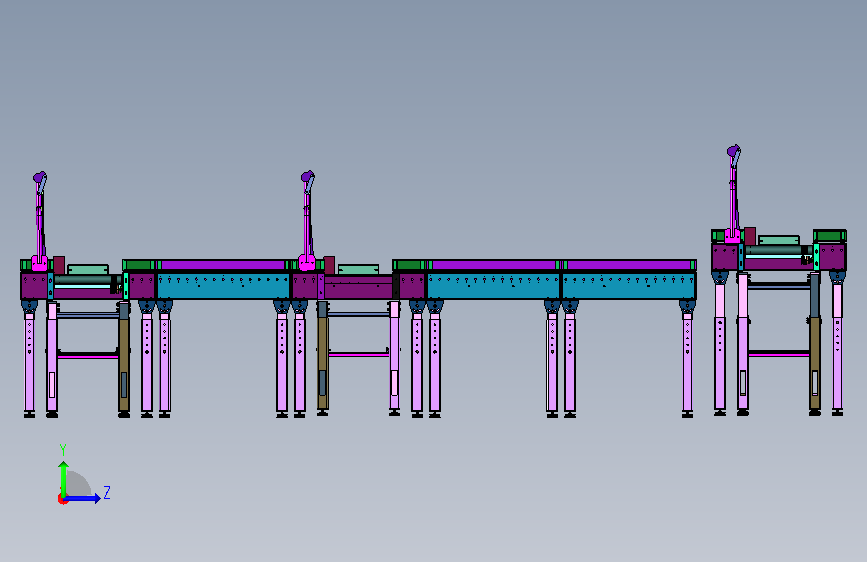
Task: Click the blue Z axis arrow of the triad
Action: [x=83, y=498]
